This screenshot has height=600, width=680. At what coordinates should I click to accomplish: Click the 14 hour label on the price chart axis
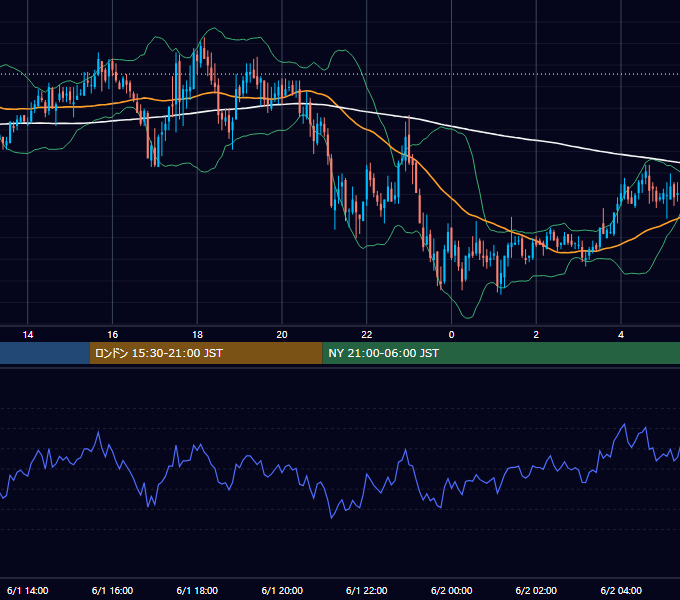[28, 335]
